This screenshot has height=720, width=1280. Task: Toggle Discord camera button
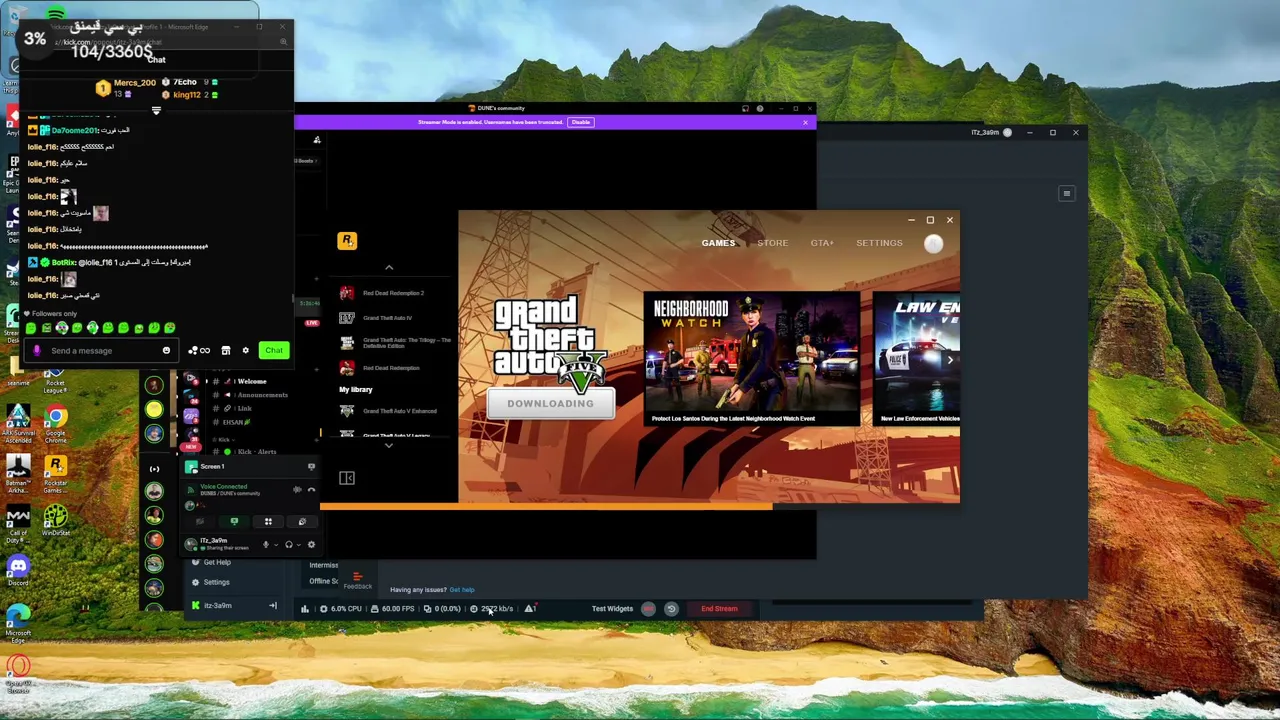200,521
